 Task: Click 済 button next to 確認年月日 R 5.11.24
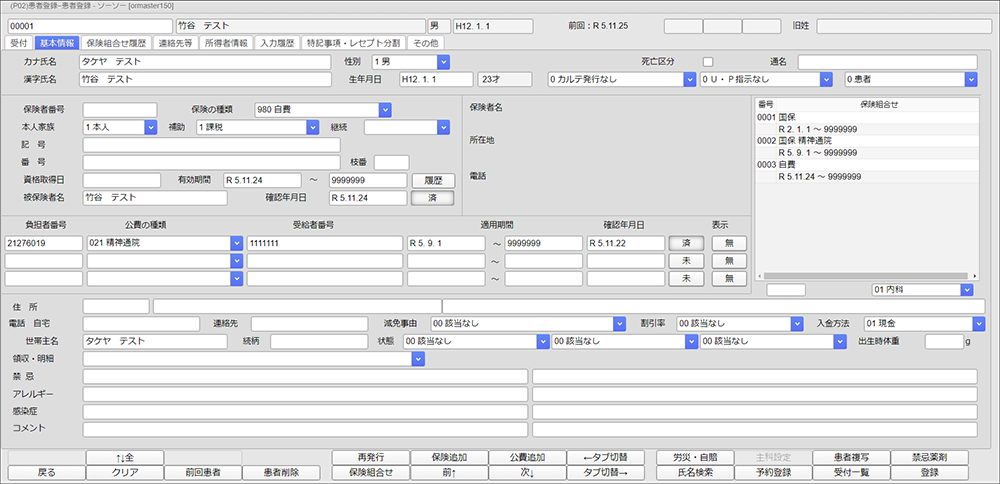click(432, 198)
